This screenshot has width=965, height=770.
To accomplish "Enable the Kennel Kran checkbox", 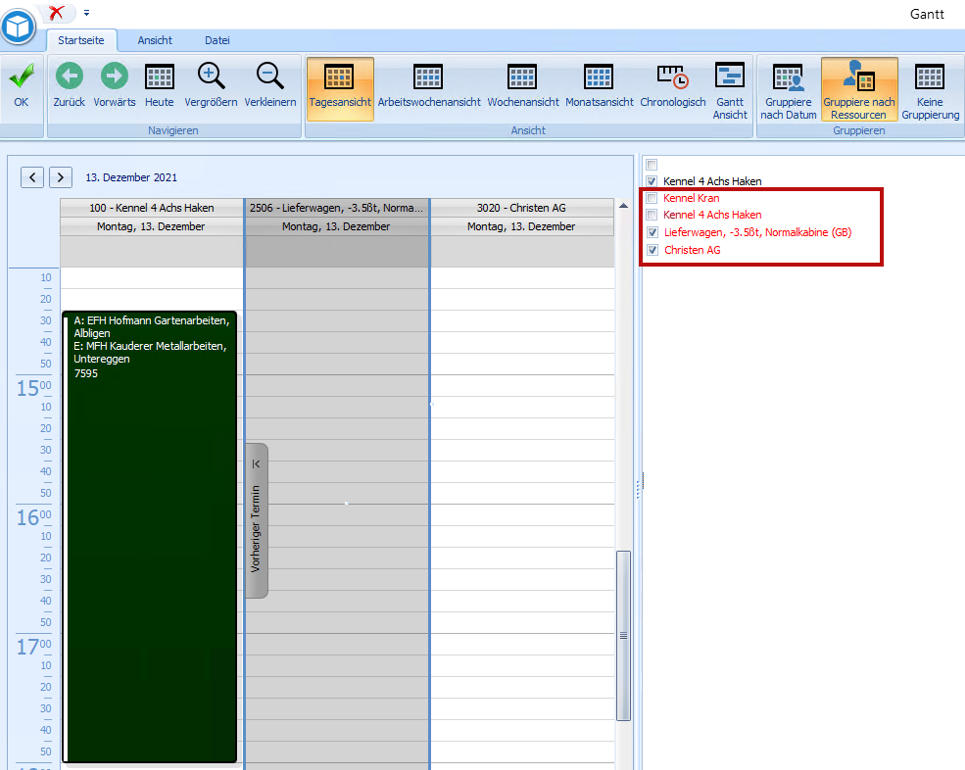I will click(652, 198).
